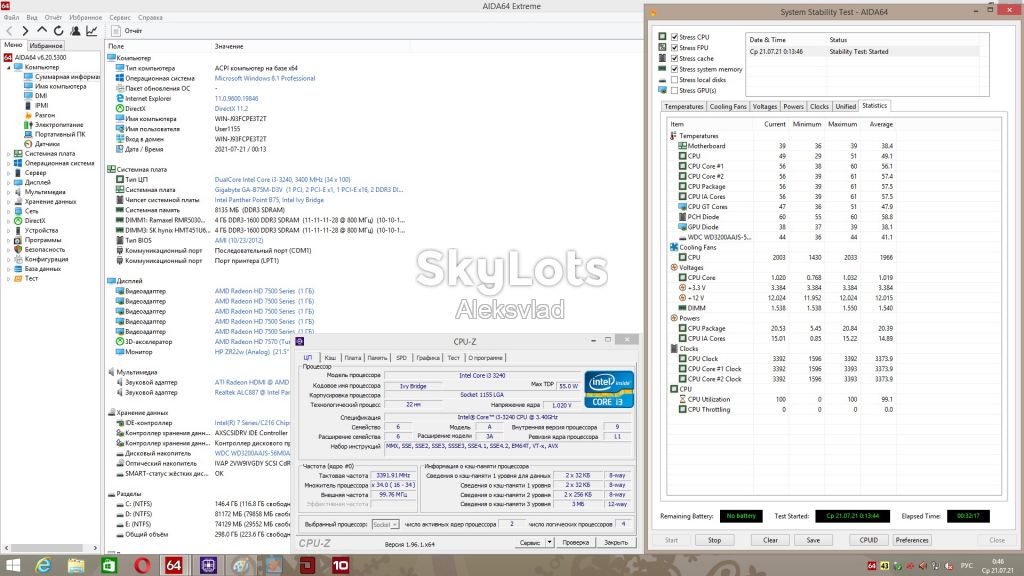Select the Датчики item in the tree
Screen dimensions: 1024x576
point(47,144)
